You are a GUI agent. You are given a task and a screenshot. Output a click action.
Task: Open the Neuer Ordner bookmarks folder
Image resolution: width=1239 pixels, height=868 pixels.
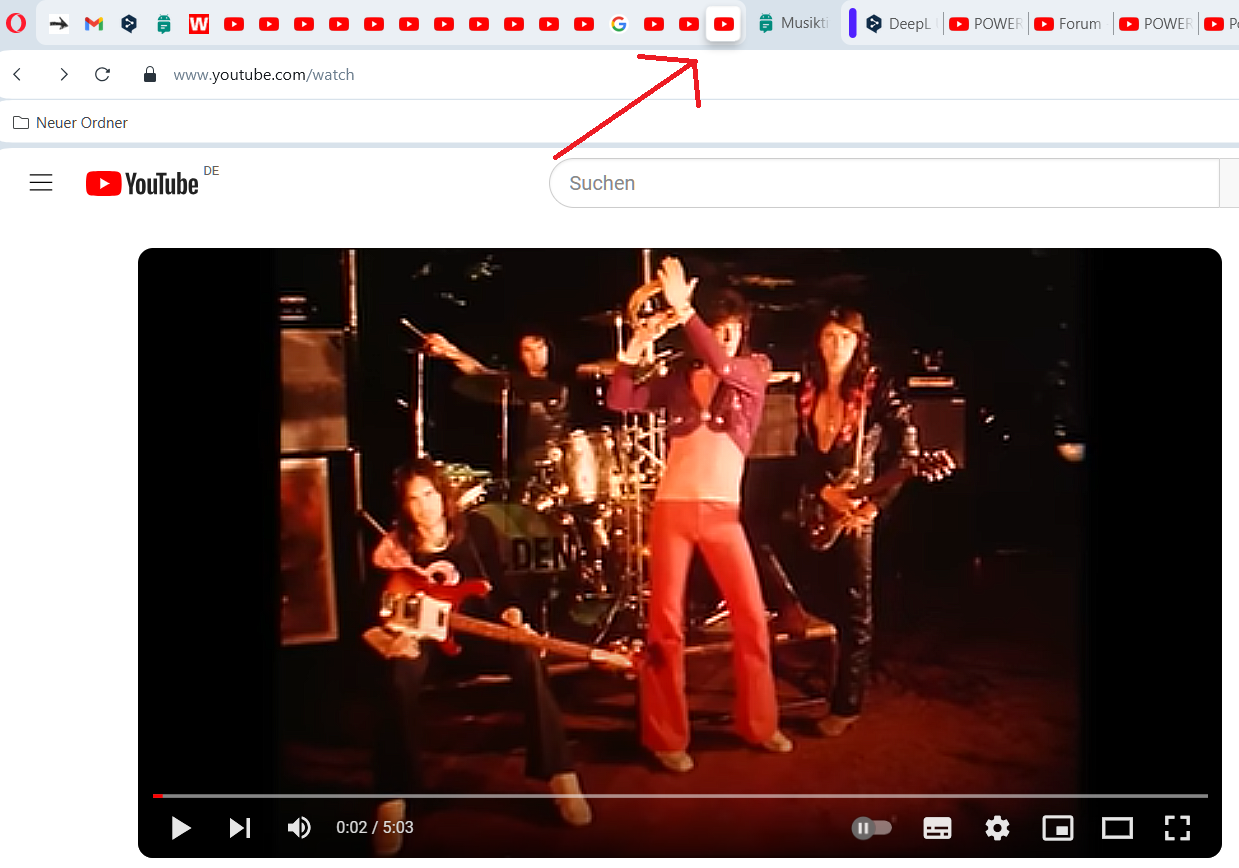(x=70, y=123)
